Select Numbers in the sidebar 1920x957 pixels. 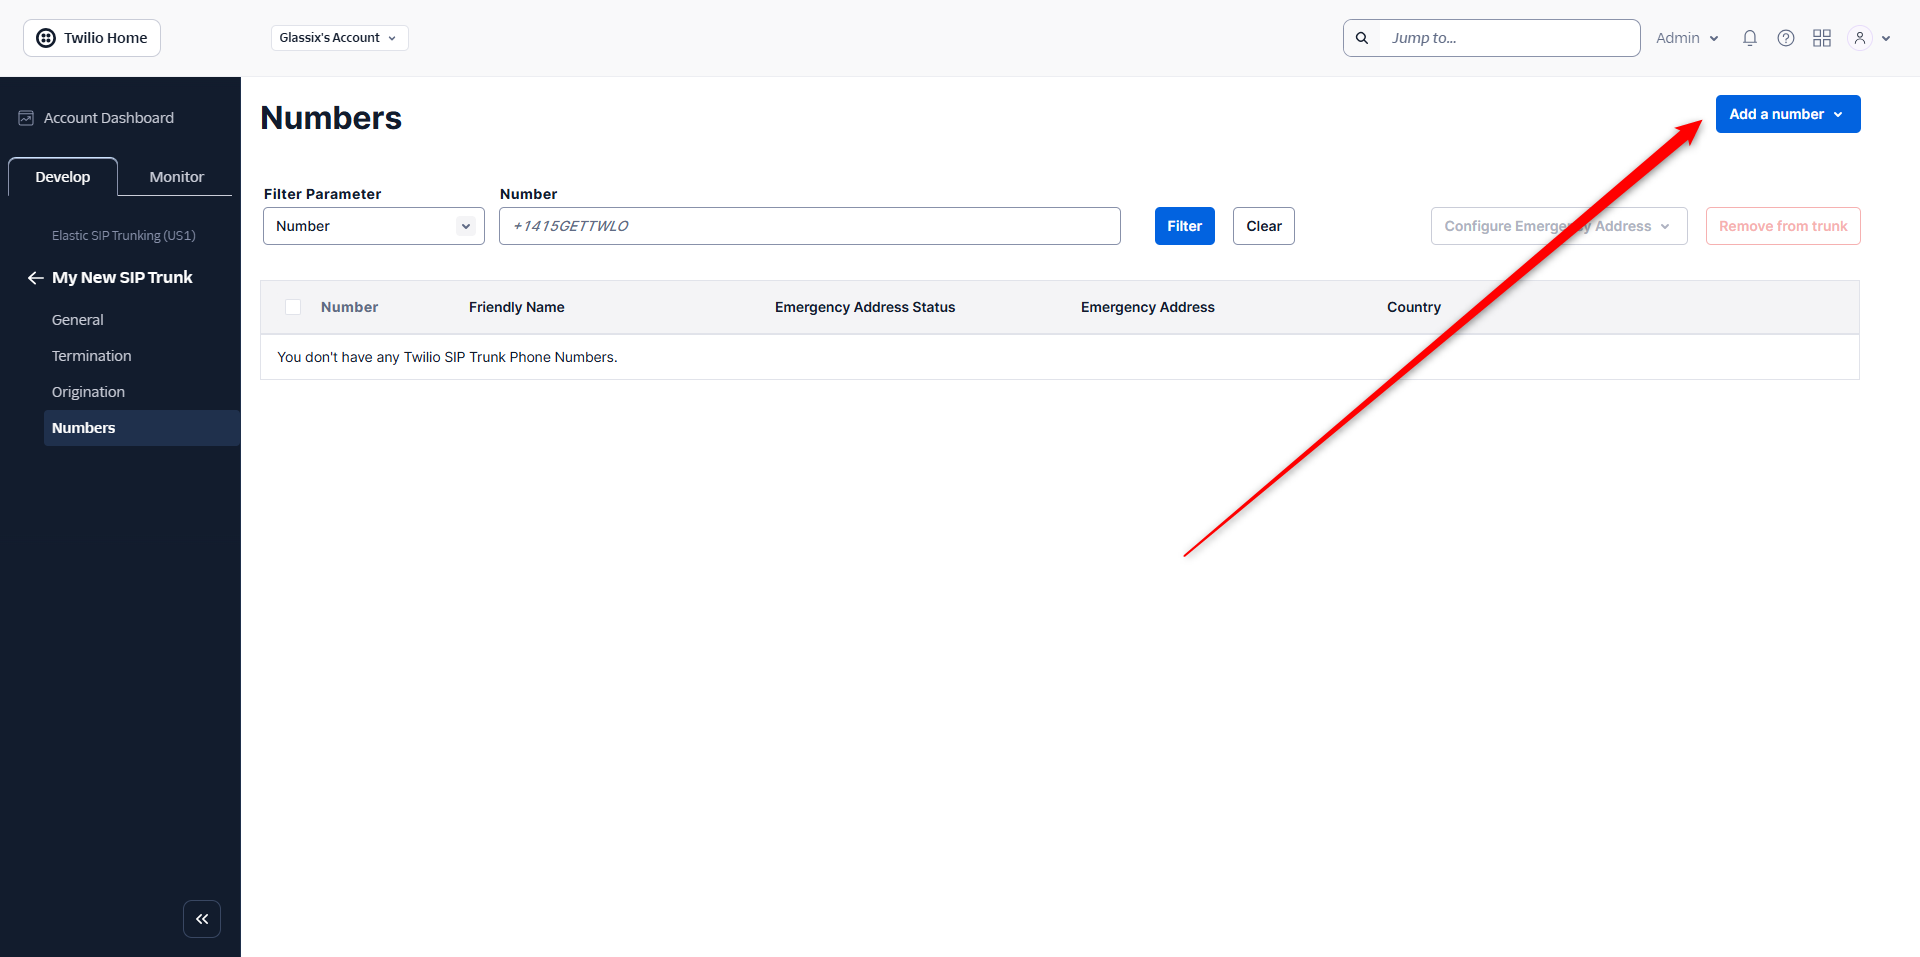pos(142,428)
